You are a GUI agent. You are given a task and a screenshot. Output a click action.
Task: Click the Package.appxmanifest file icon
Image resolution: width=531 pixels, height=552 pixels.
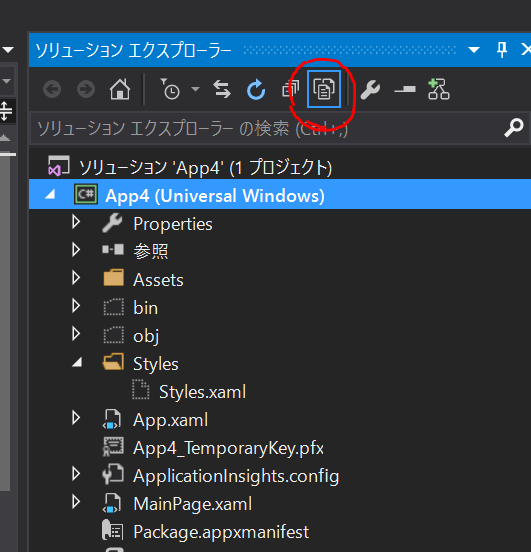113,530
